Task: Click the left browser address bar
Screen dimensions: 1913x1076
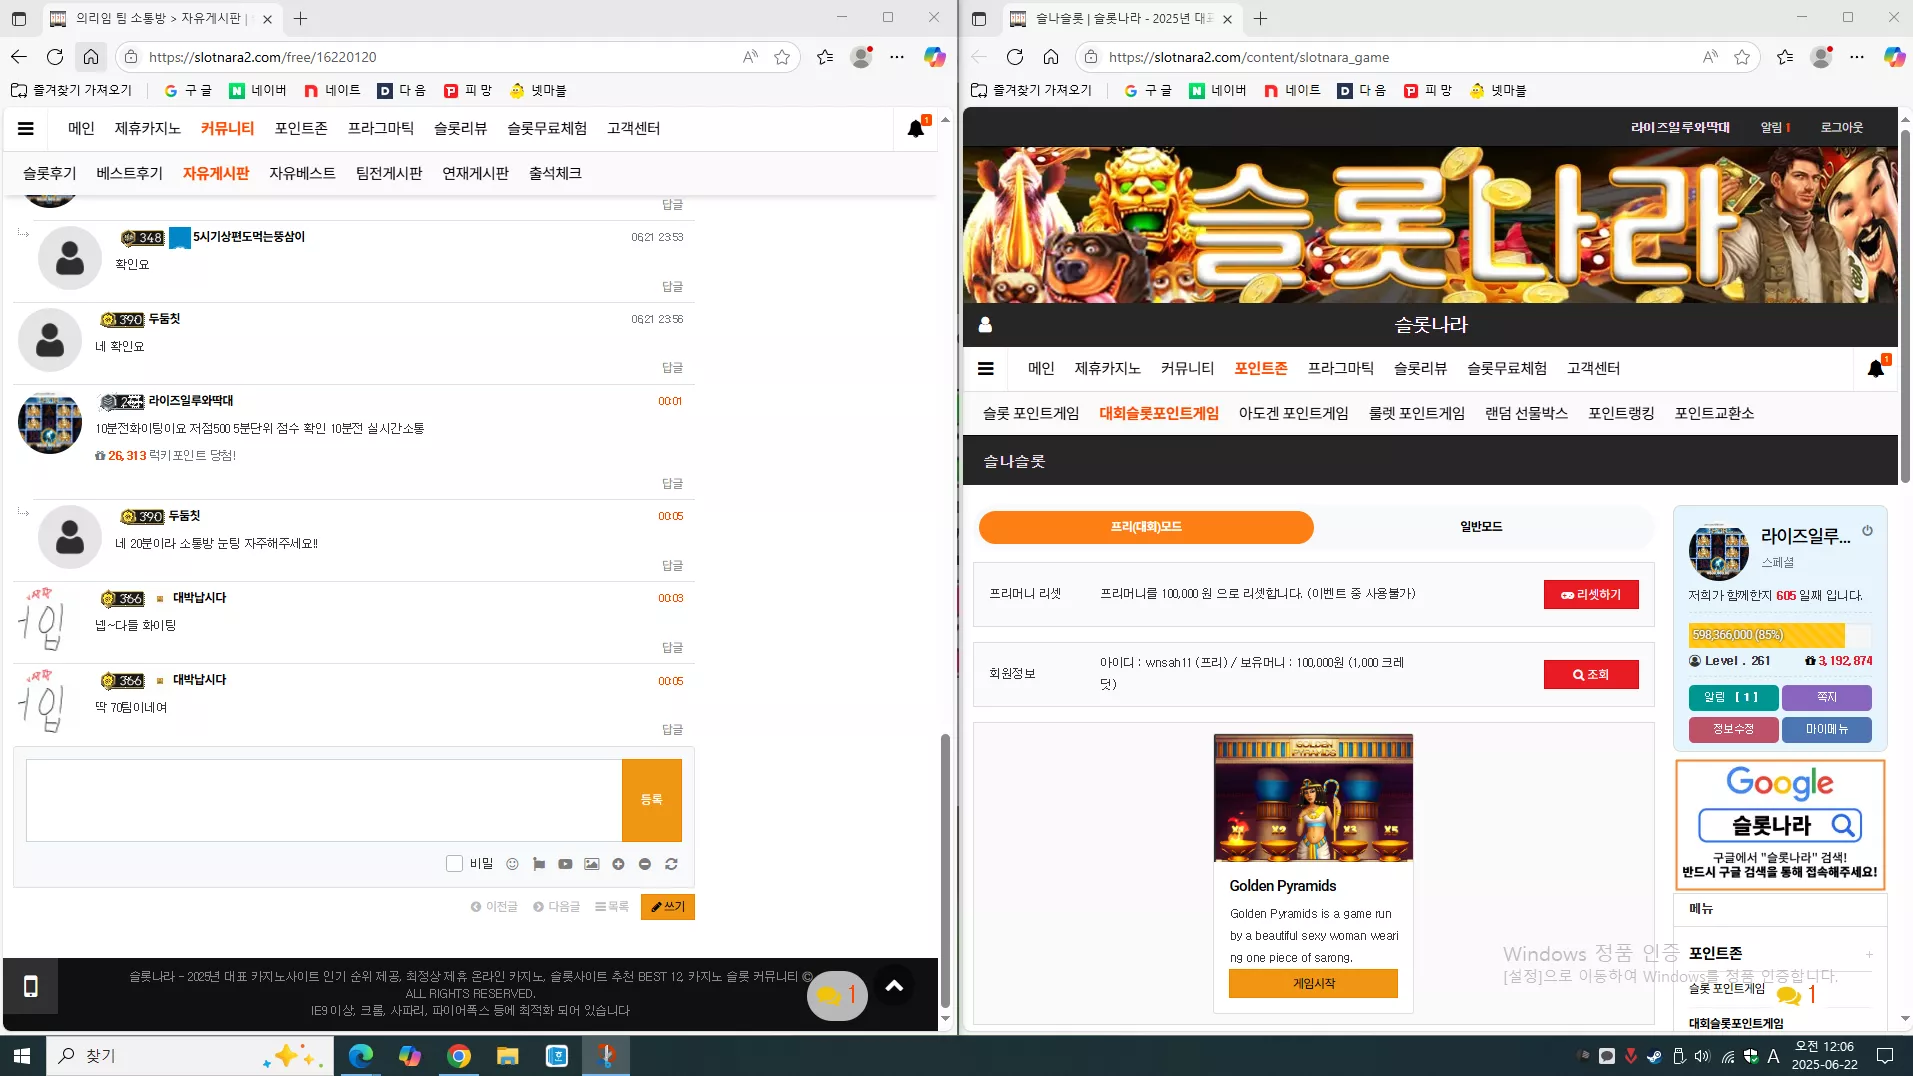Action: 440,57
